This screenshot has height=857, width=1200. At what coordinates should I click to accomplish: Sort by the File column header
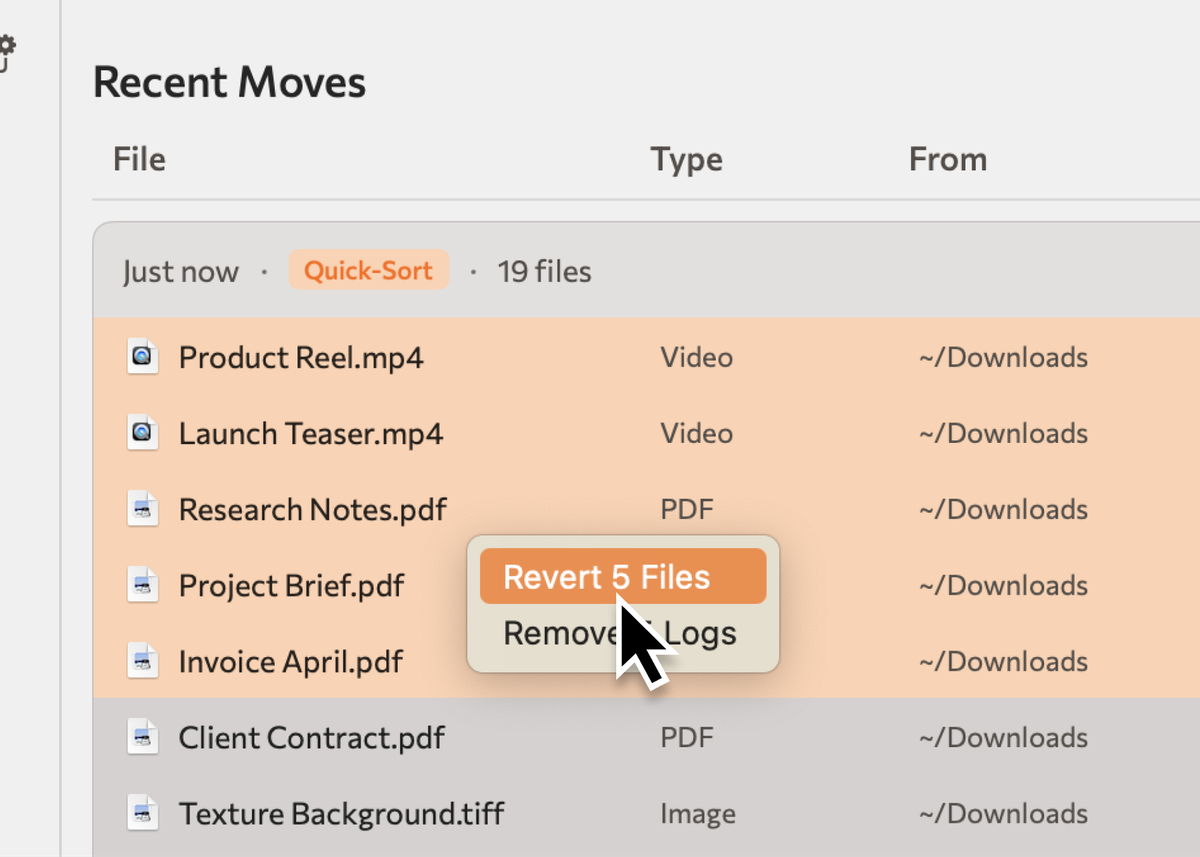click(x=139, y=159)
